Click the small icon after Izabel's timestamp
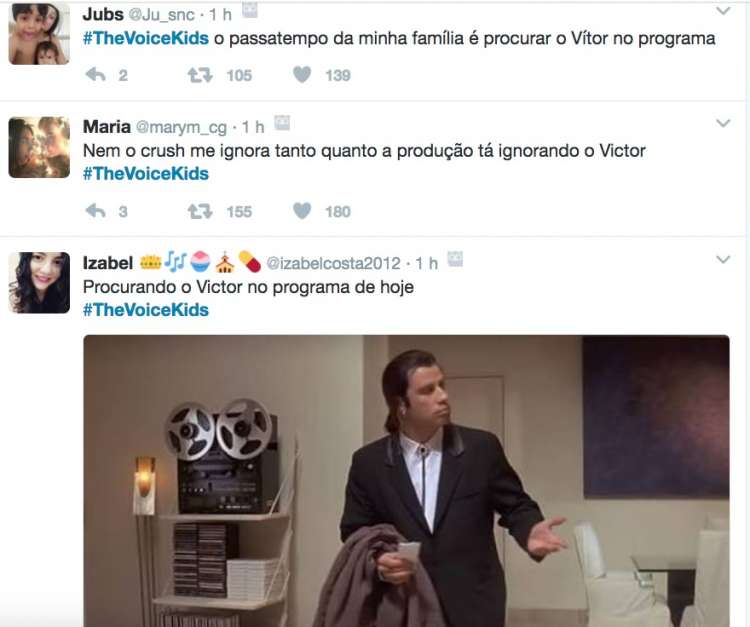 [455, 259]
